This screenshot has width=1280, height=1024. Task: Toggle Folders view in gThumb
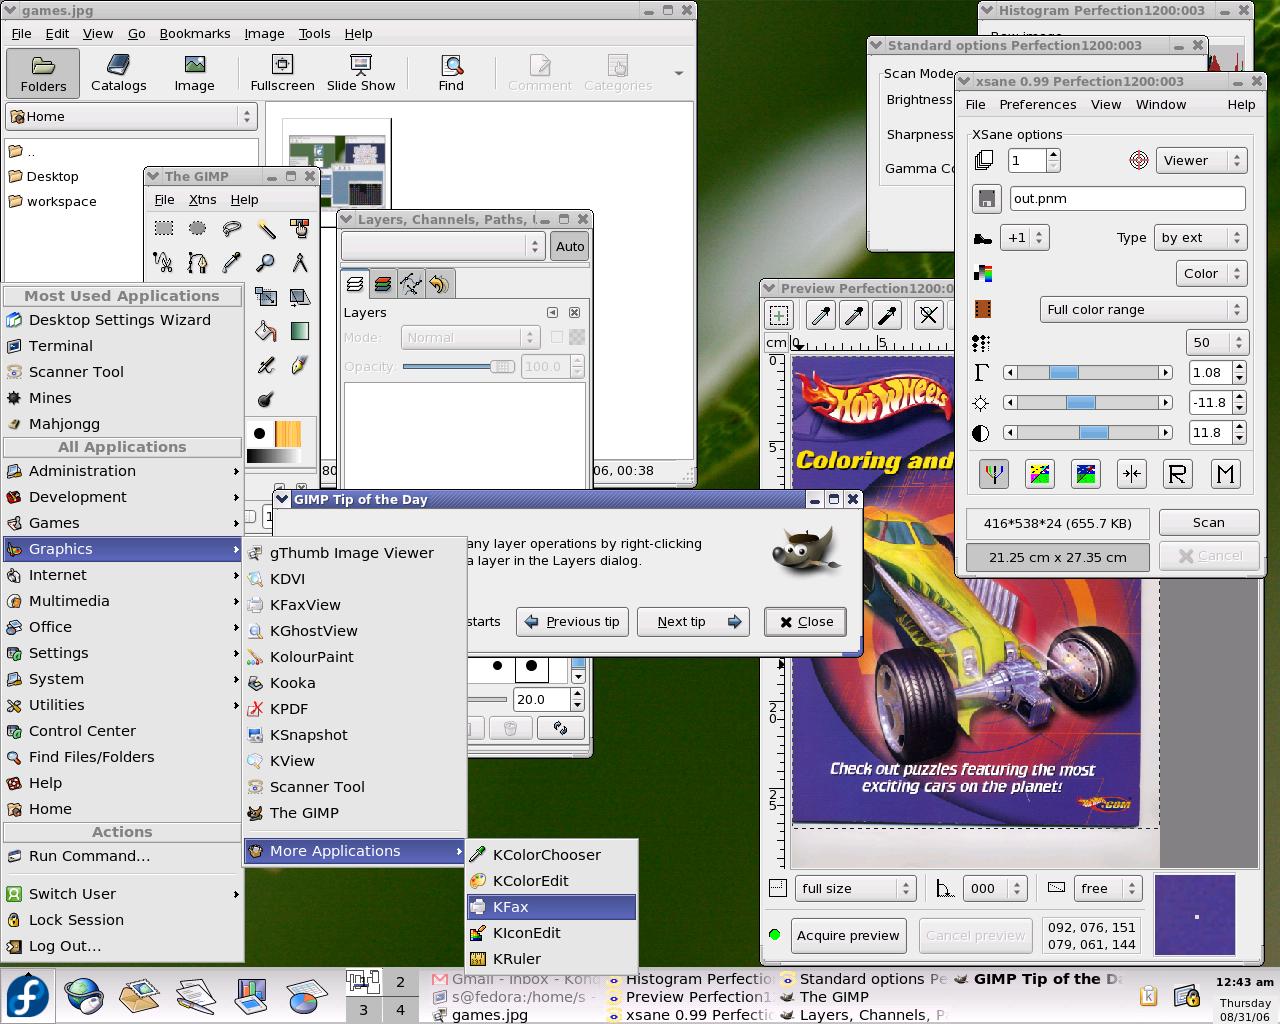click(x=43, y=73)
